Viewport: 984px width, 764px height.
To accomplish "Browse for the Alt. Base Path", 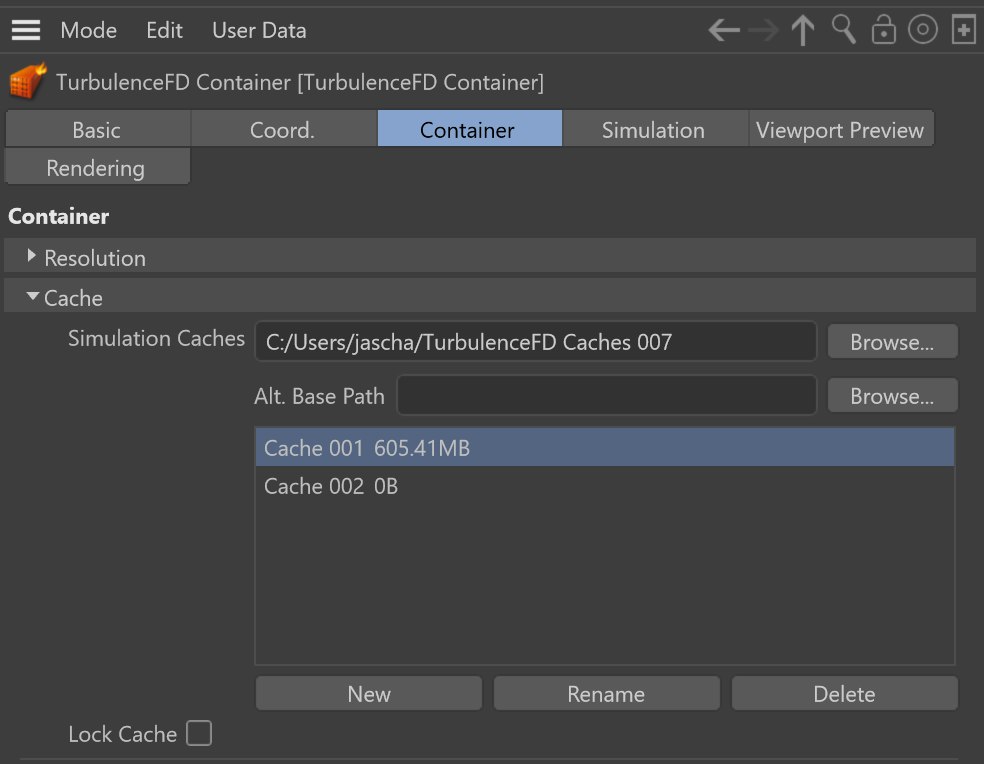I will [x=892, y=395].
